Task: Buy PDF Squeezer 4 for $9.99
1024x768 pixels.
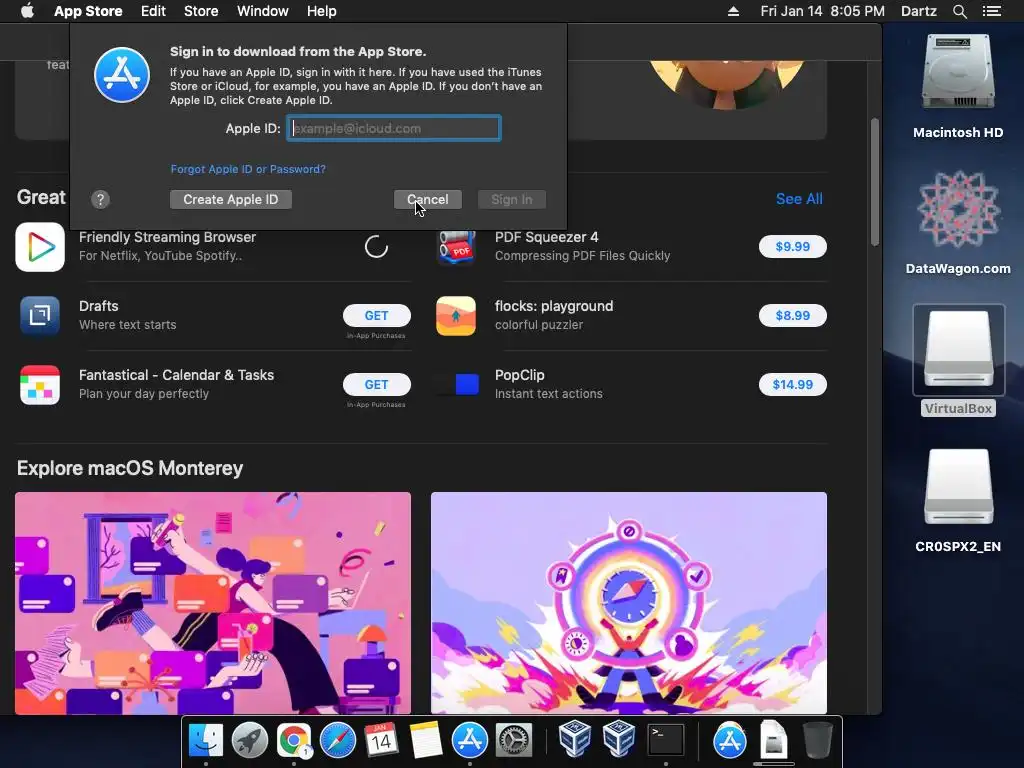Action: 792,246
